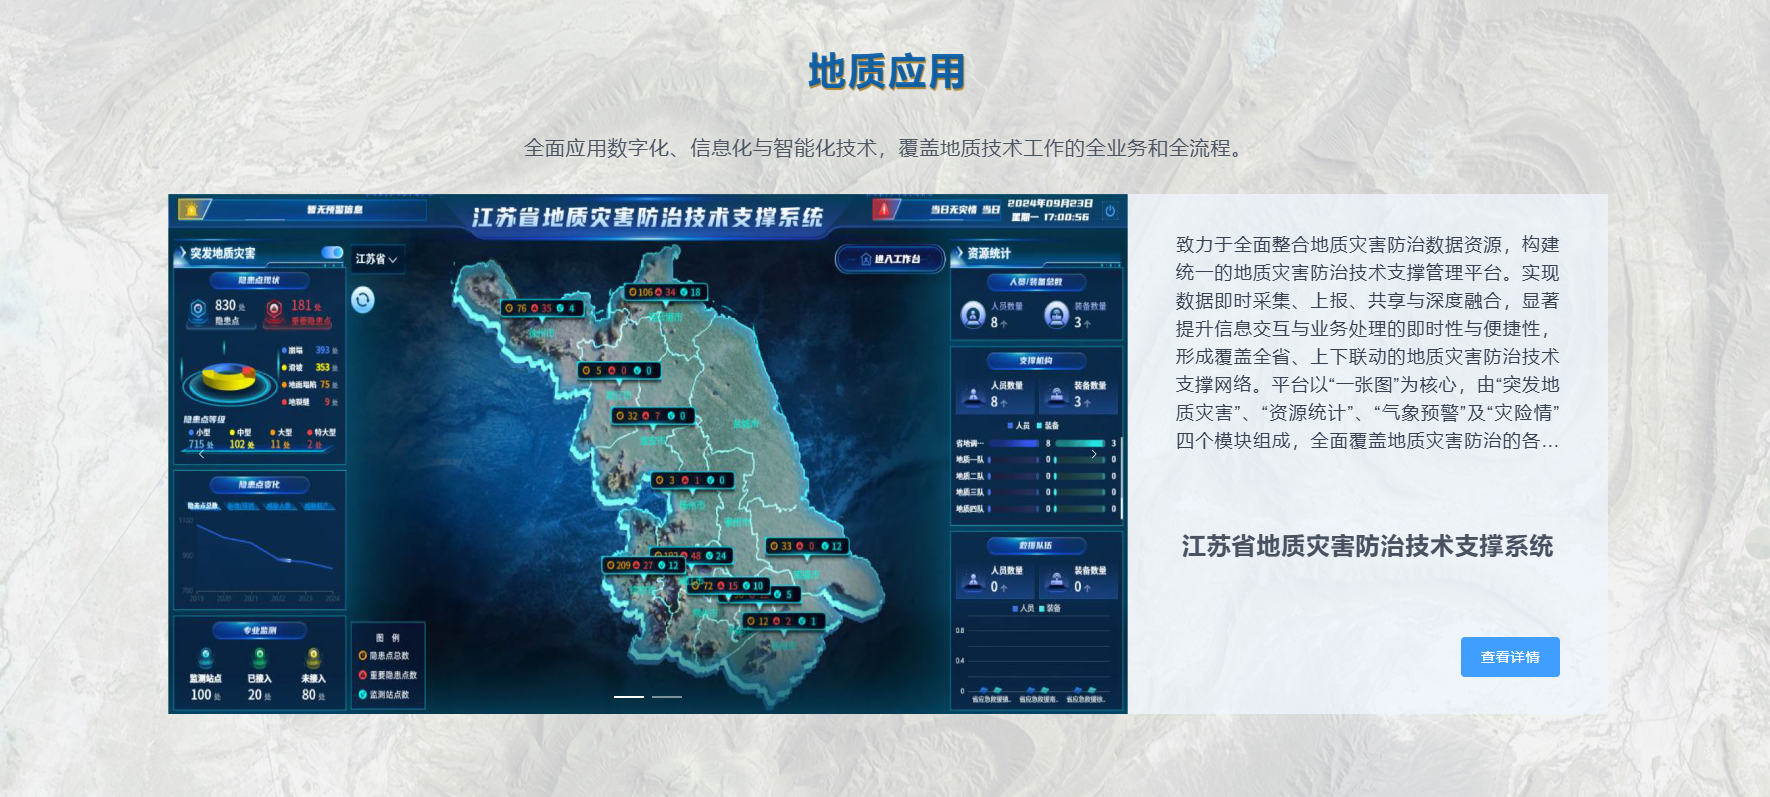Viewport: 1770px width, 797px height.
Task: Click the yellow alarm light icon
Action: (x=191, y=209)
